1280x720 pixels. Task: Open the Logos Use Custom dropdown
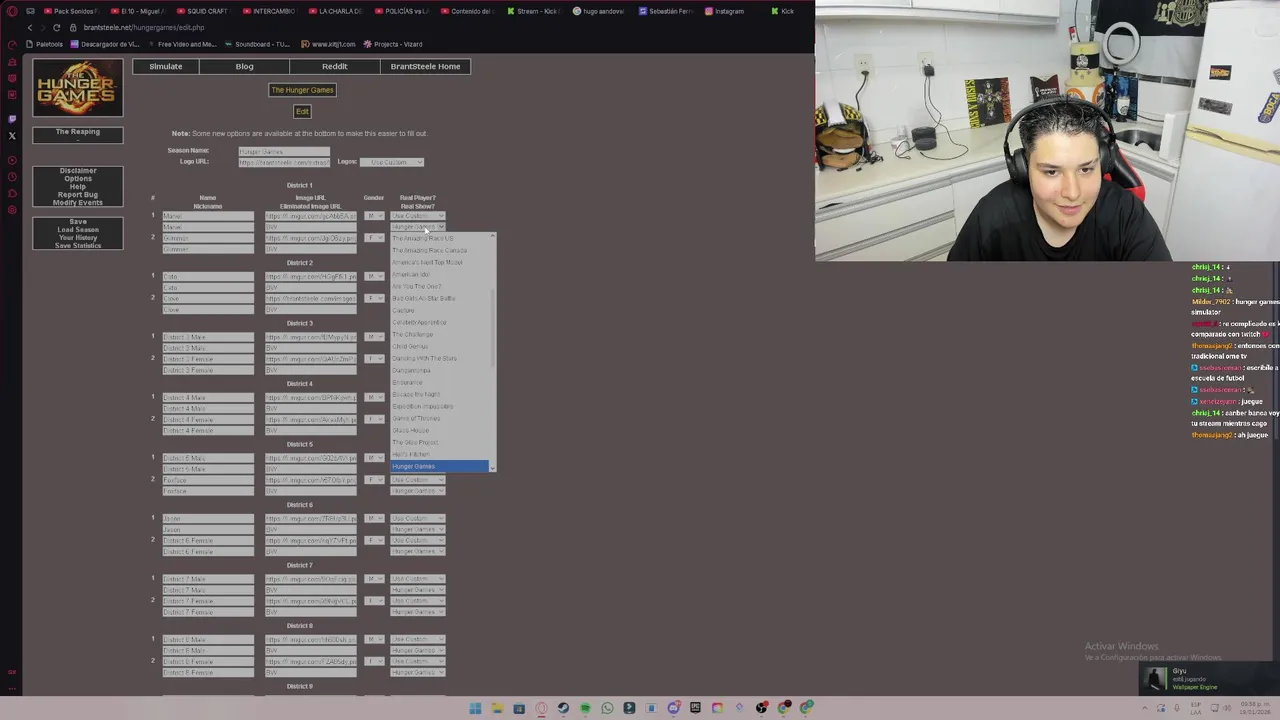point(392,162)
